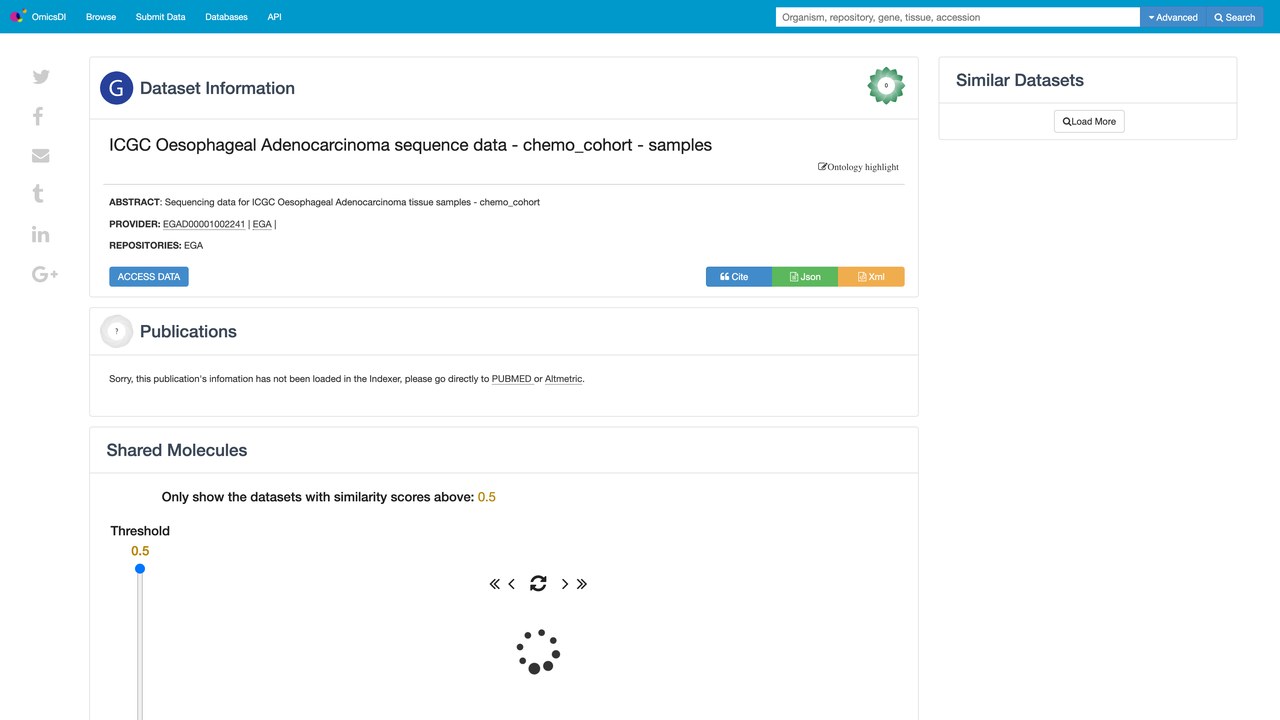Open the EGAD00001002241 provider link
This screenshot has height=720, width=1280.
tap(204, 224)
